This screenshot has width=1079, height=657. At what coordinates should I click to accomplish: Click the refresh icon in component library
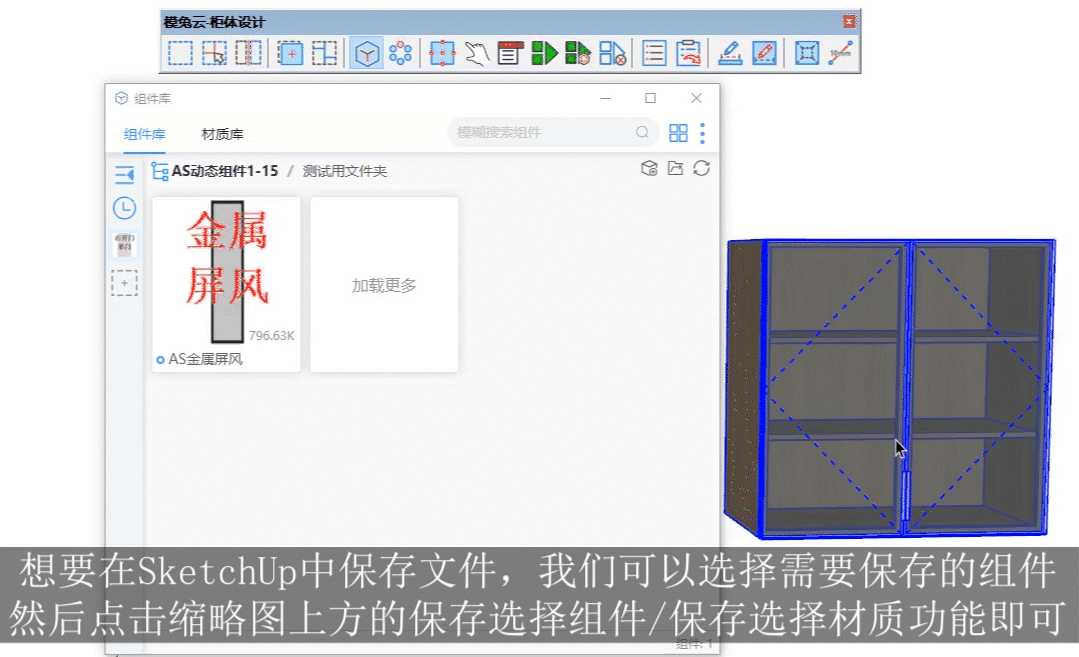(702, 169)
